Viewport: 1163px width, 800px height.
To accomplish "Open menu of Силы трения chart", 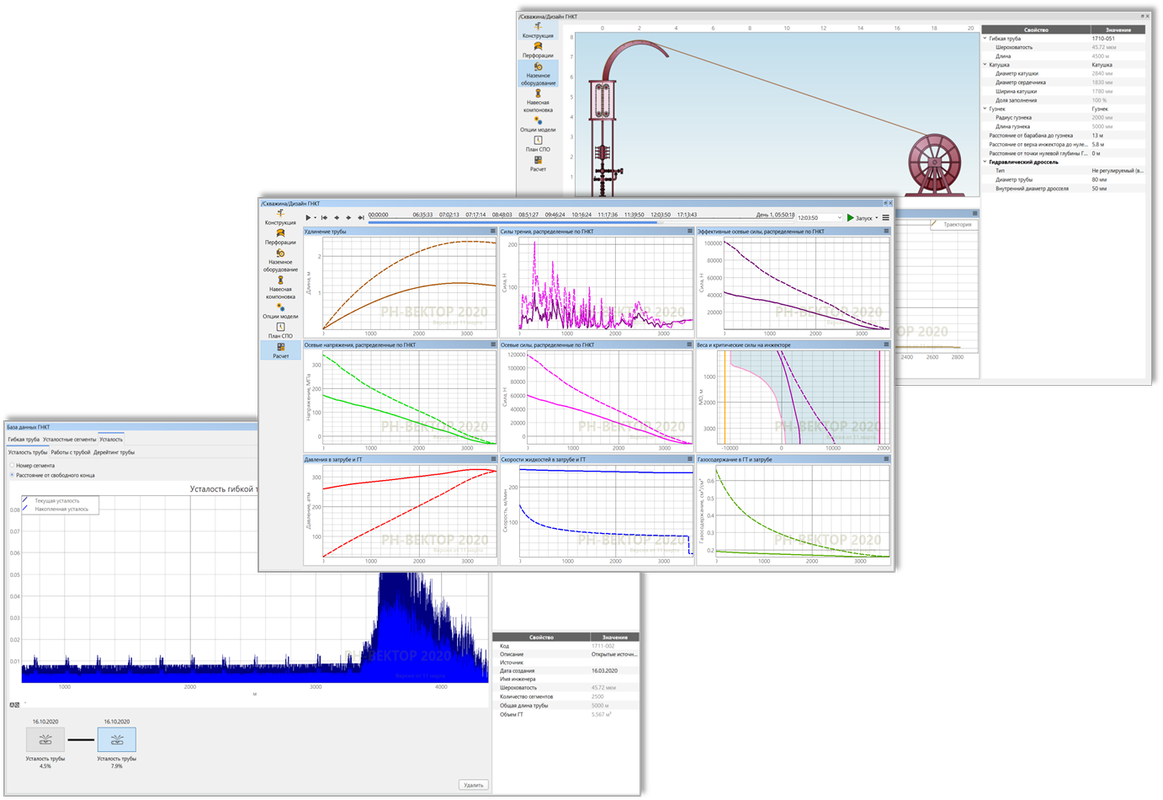I will [689, 231].
